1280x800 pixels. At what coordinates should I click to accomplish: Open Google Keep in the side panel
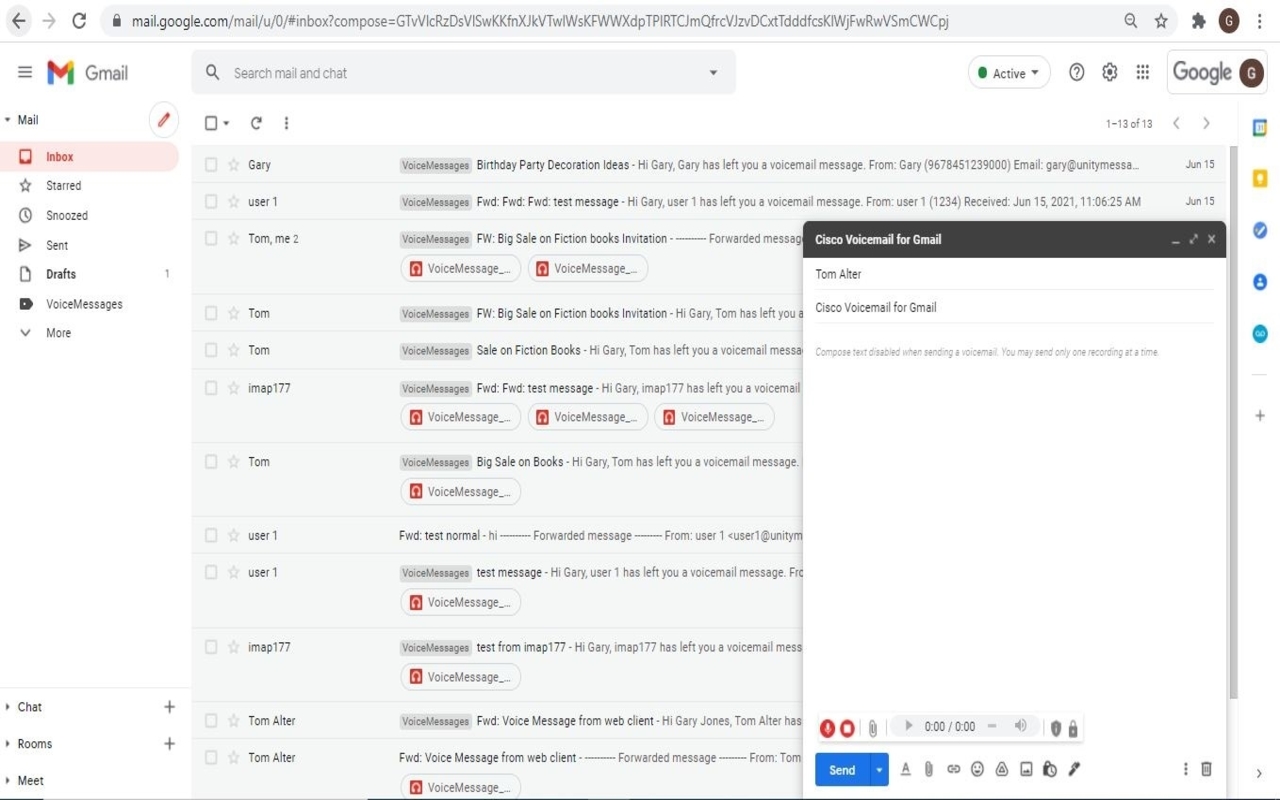(1259, 176)
